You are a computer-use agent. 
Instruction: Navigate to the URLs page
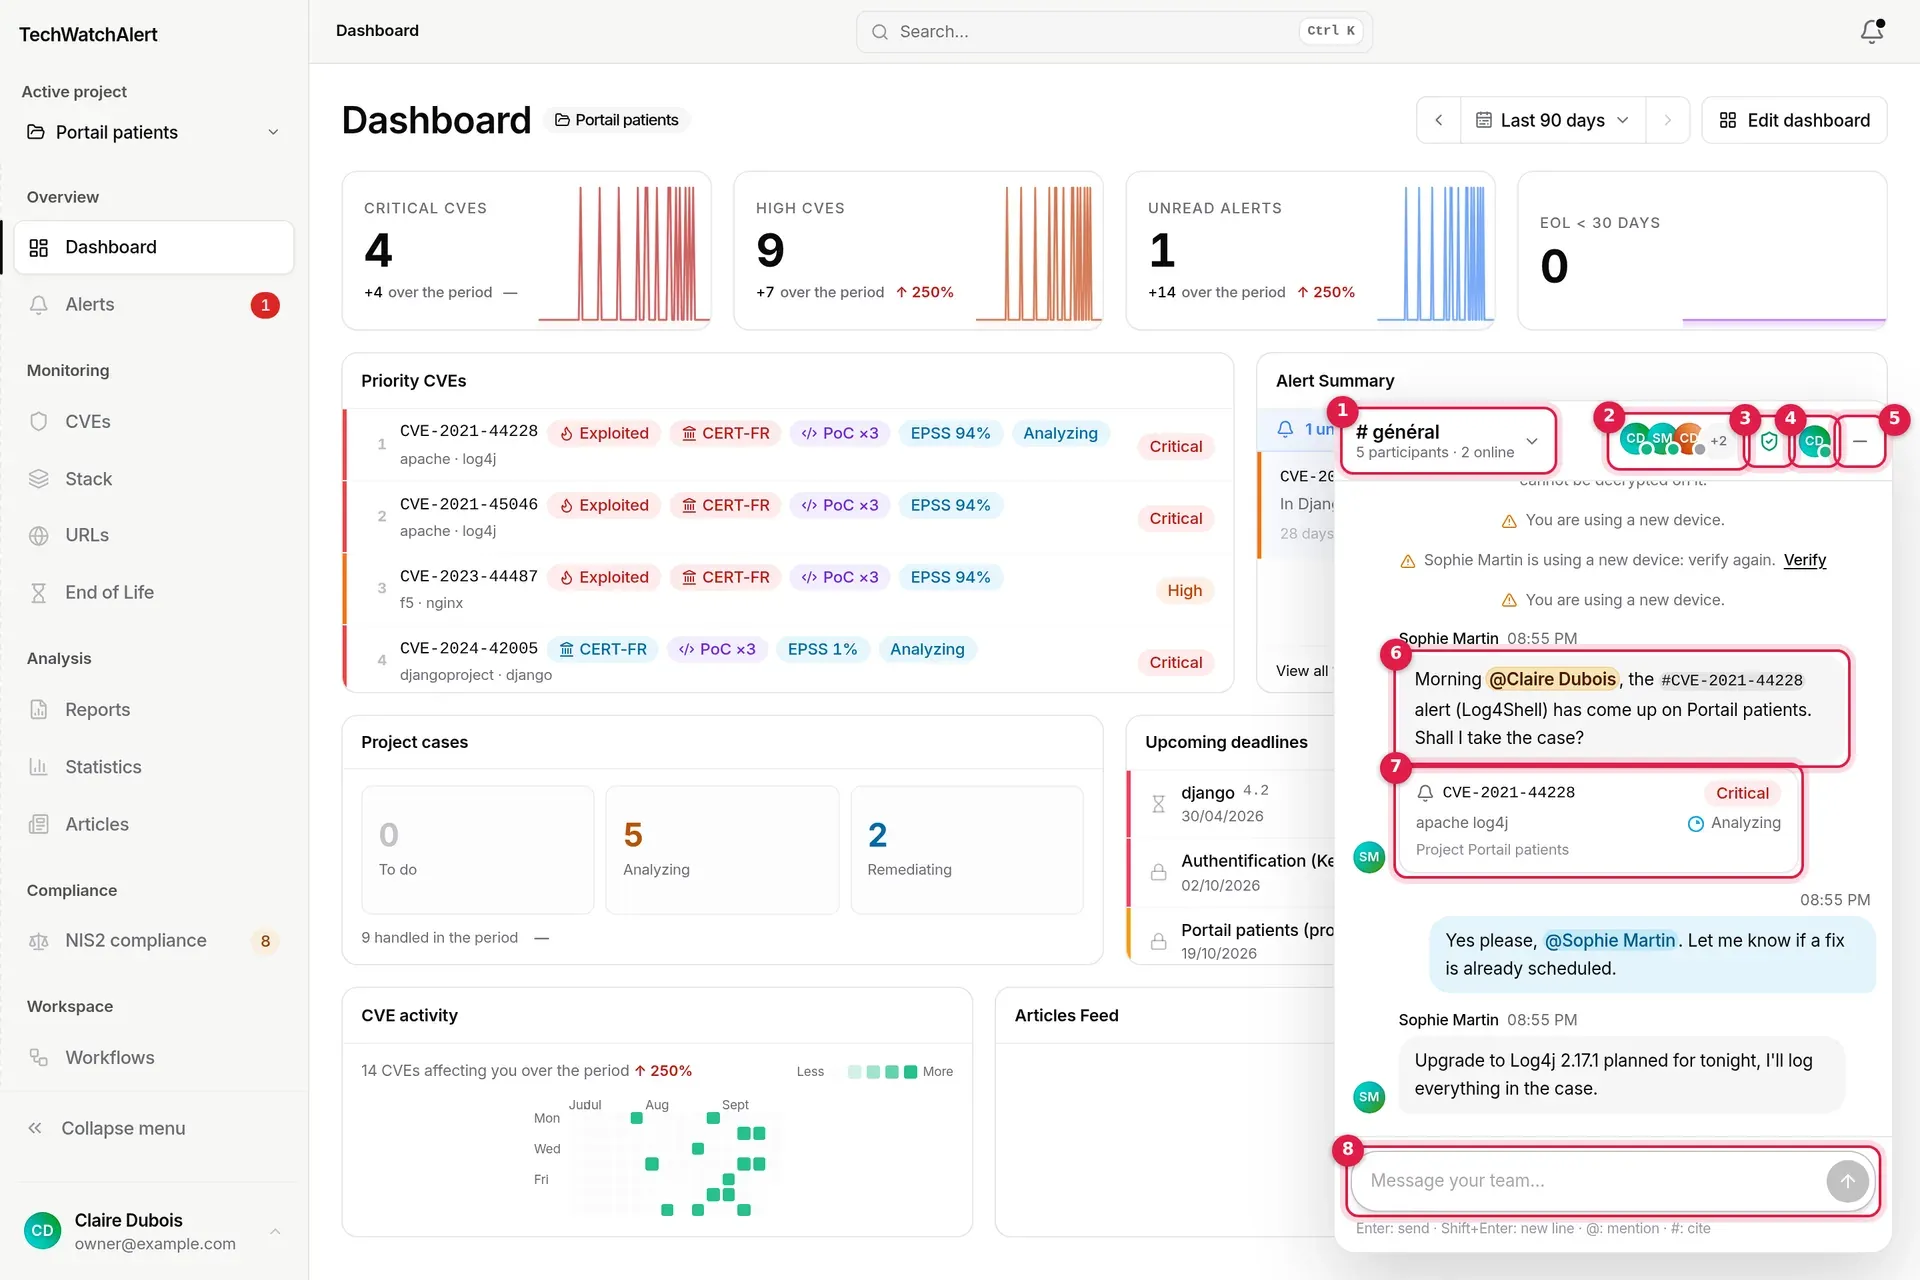154,535
